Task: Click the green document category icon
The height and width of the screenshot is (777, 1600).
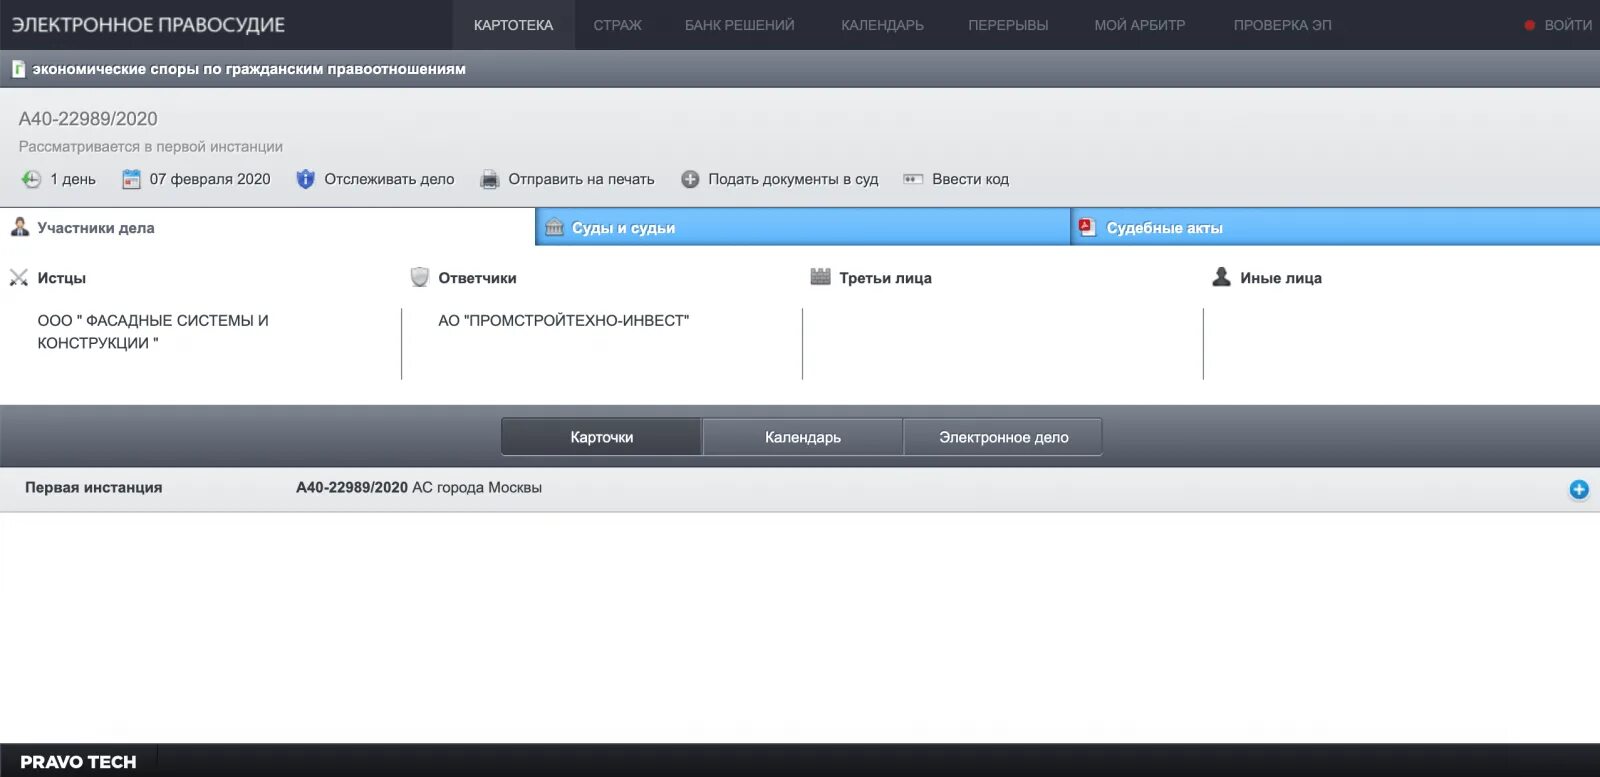Action: [x=18, y=69]
